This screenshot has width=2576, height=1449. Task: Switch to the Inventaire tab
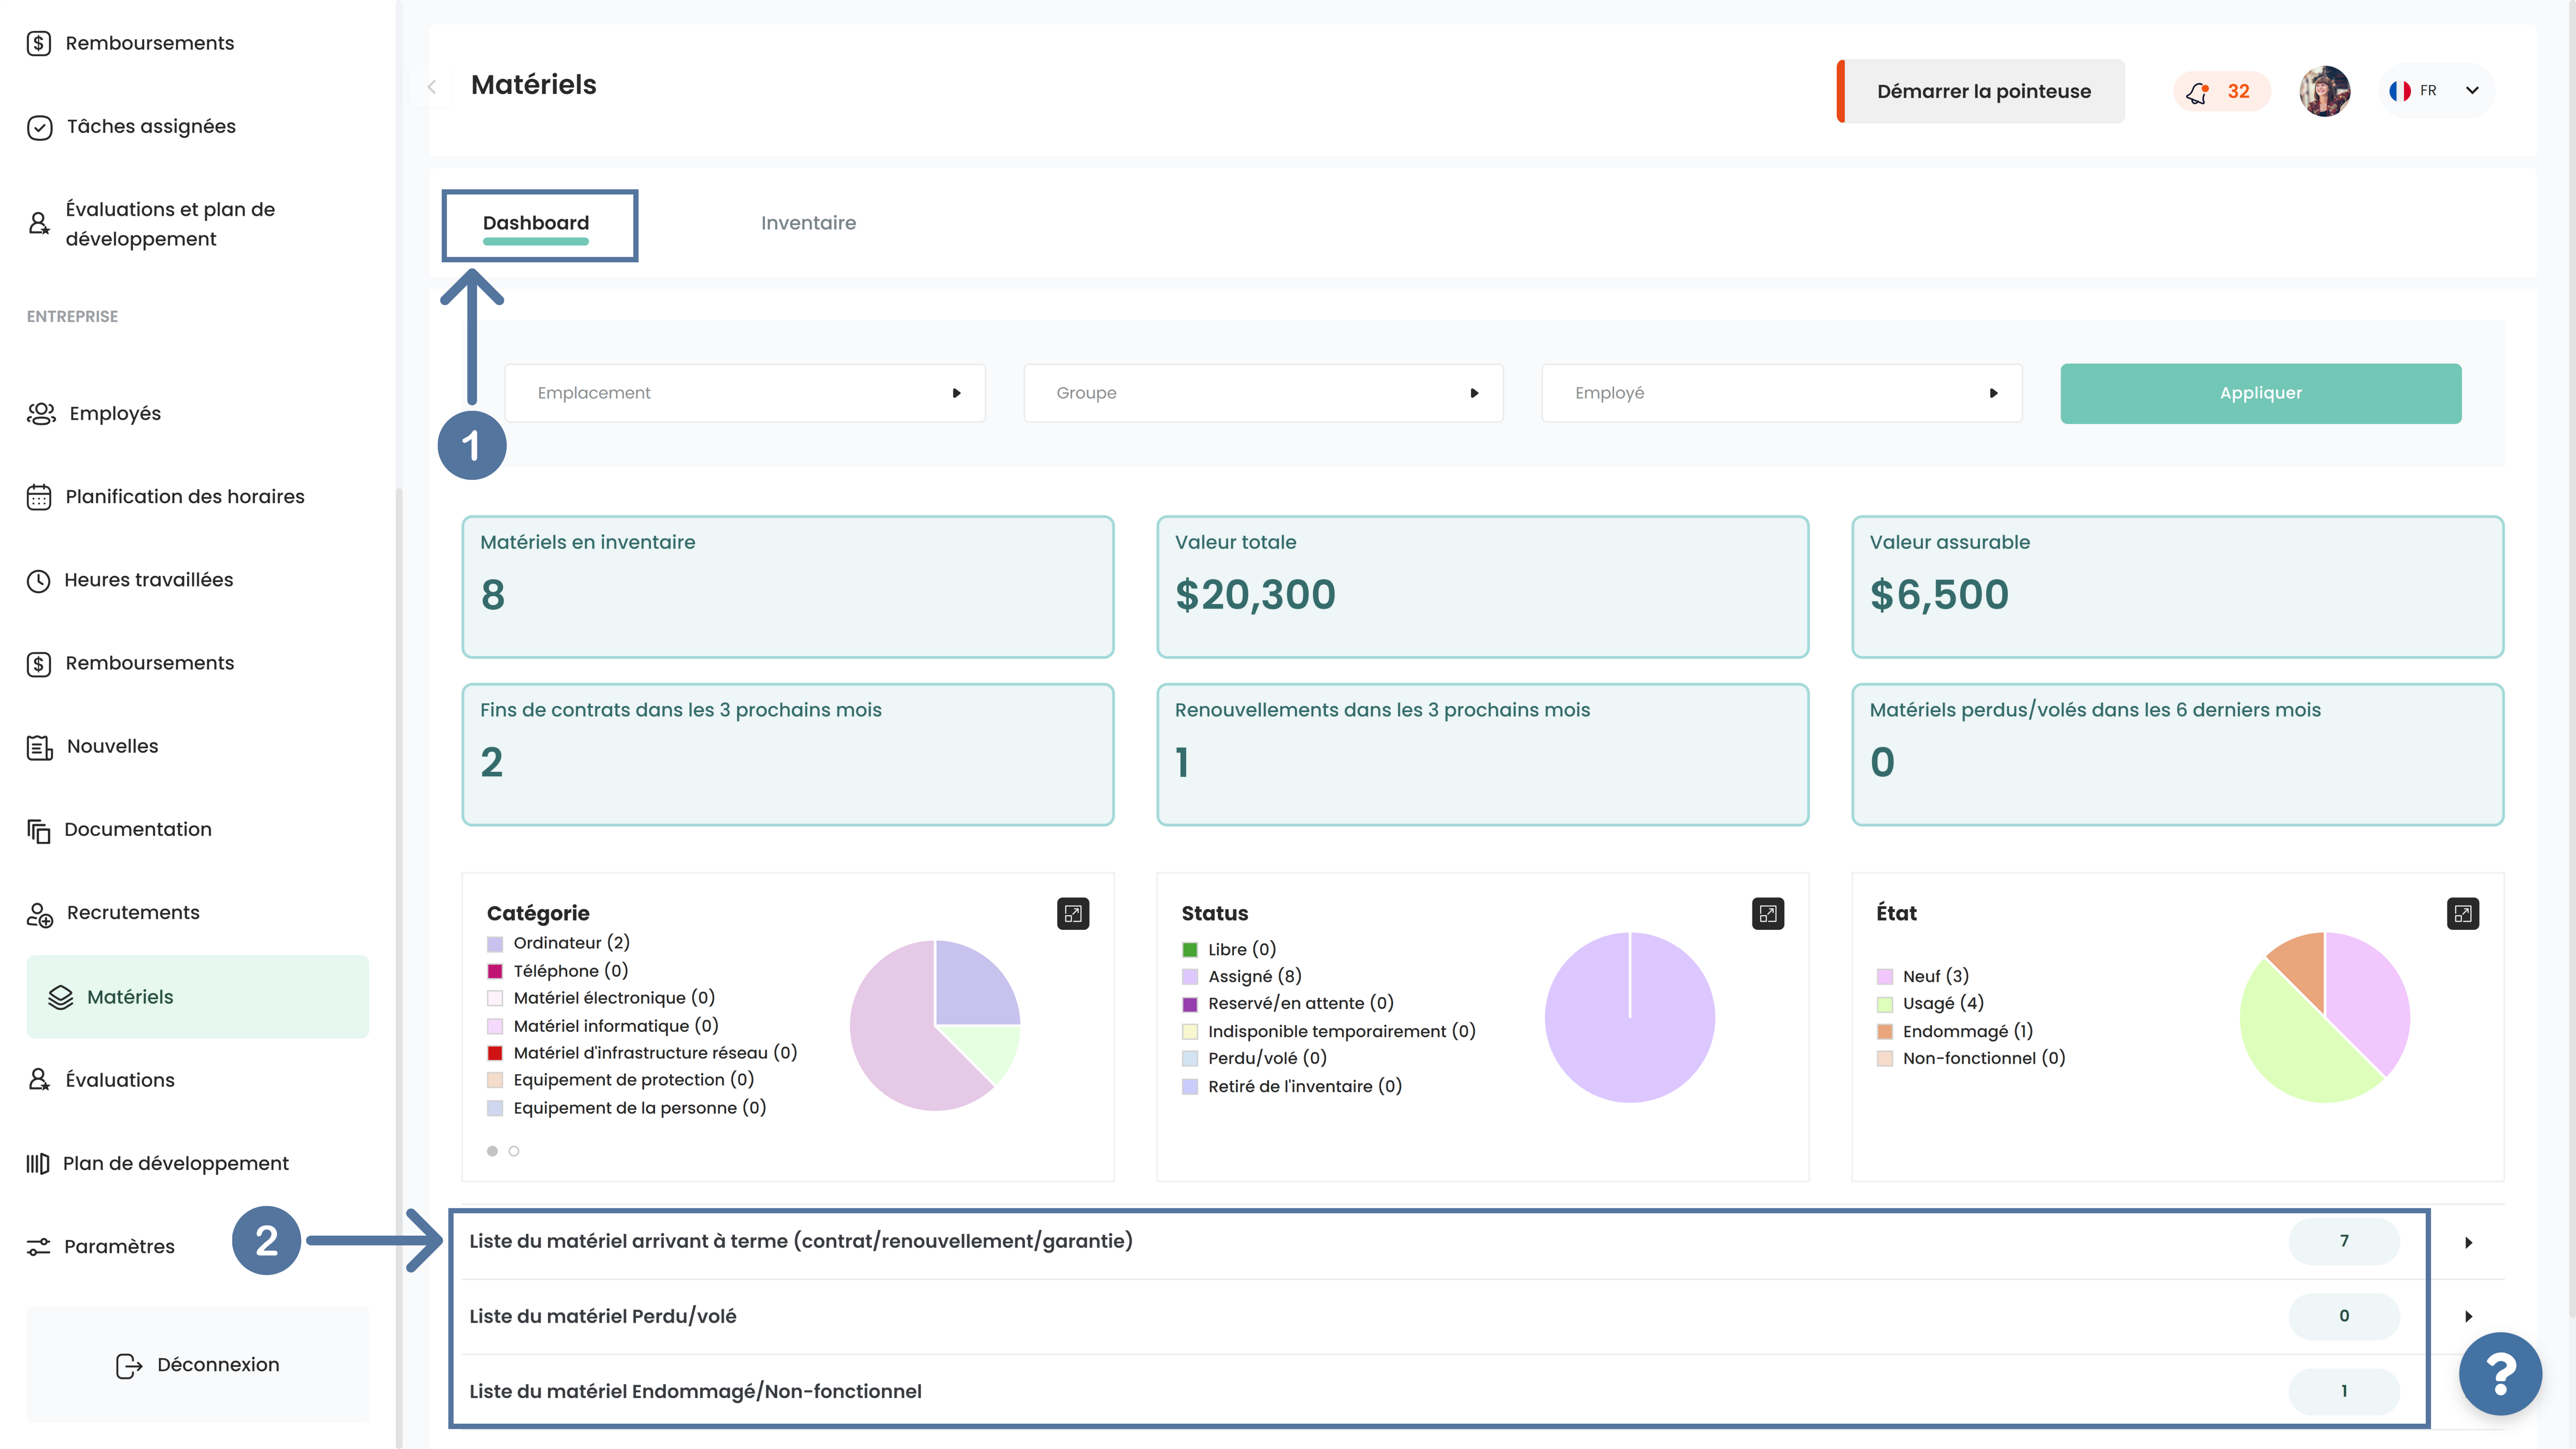[808, 223]
